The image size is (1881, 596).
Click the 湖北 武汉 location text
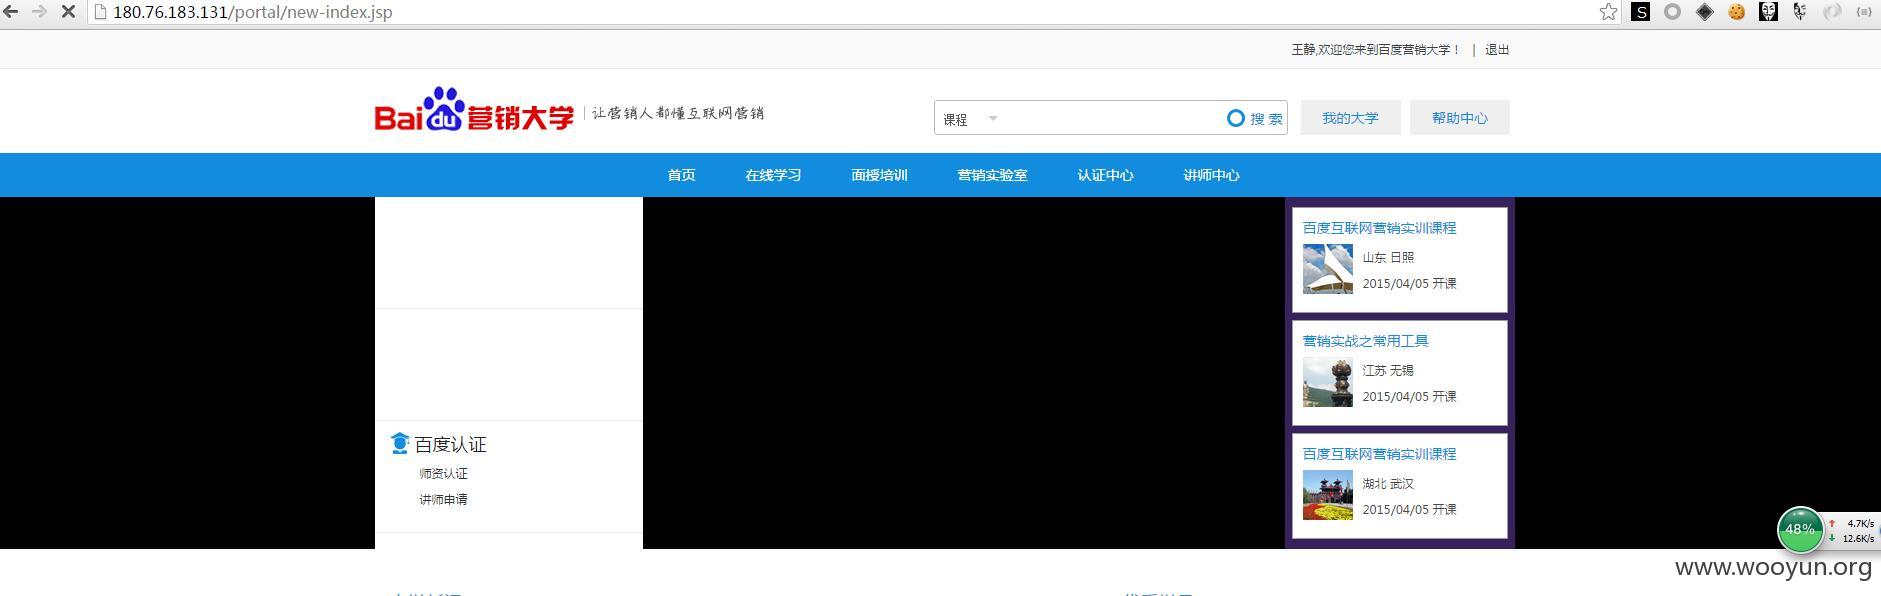(1388, 484)
